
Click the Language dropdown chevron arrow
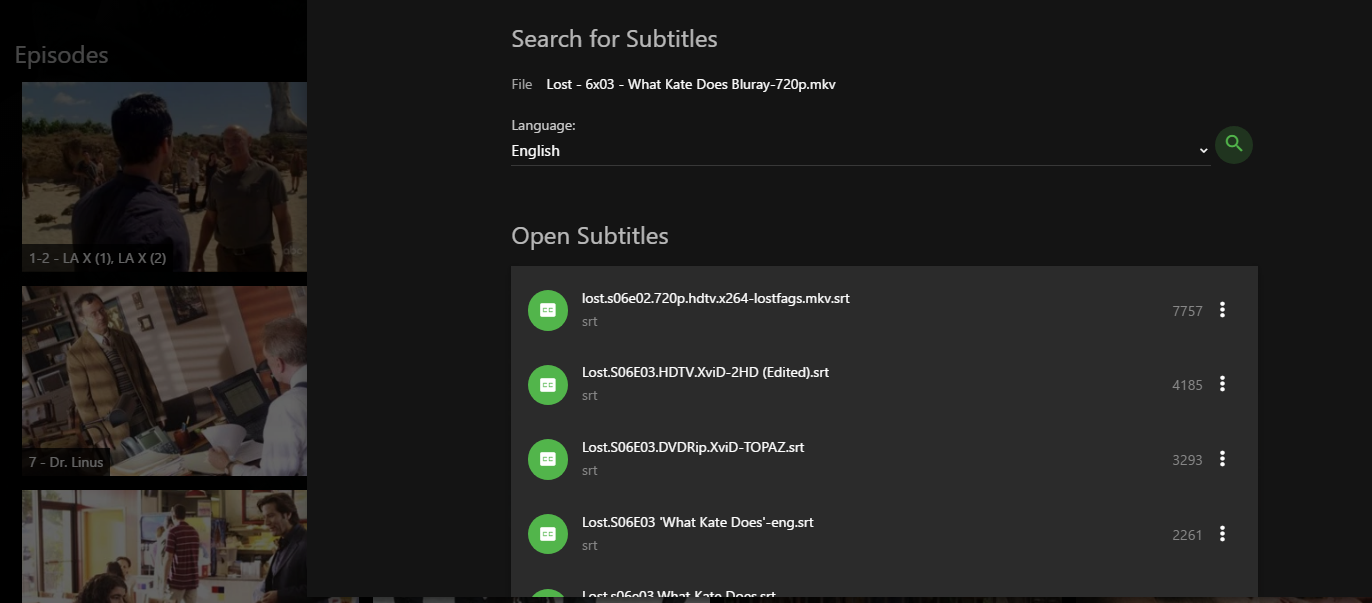pos(1203,151)
